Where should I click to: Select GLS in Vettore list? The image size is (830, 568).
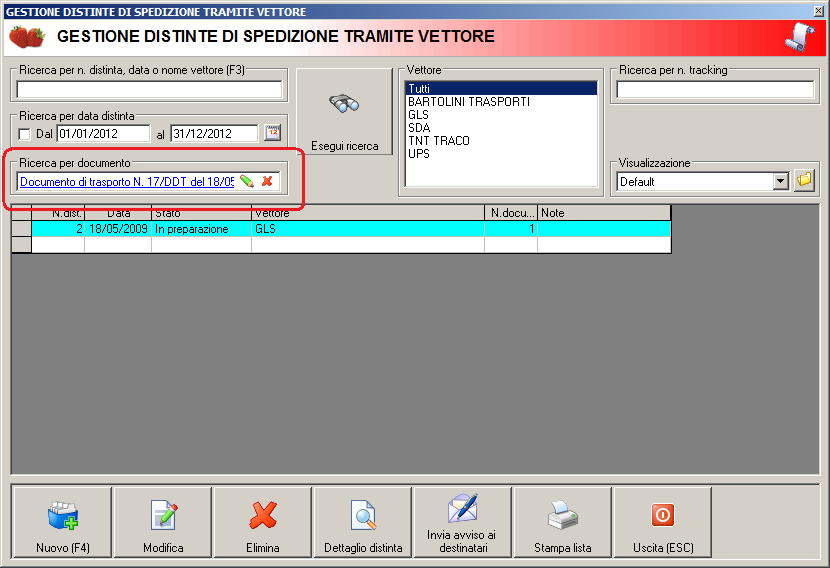501,114
